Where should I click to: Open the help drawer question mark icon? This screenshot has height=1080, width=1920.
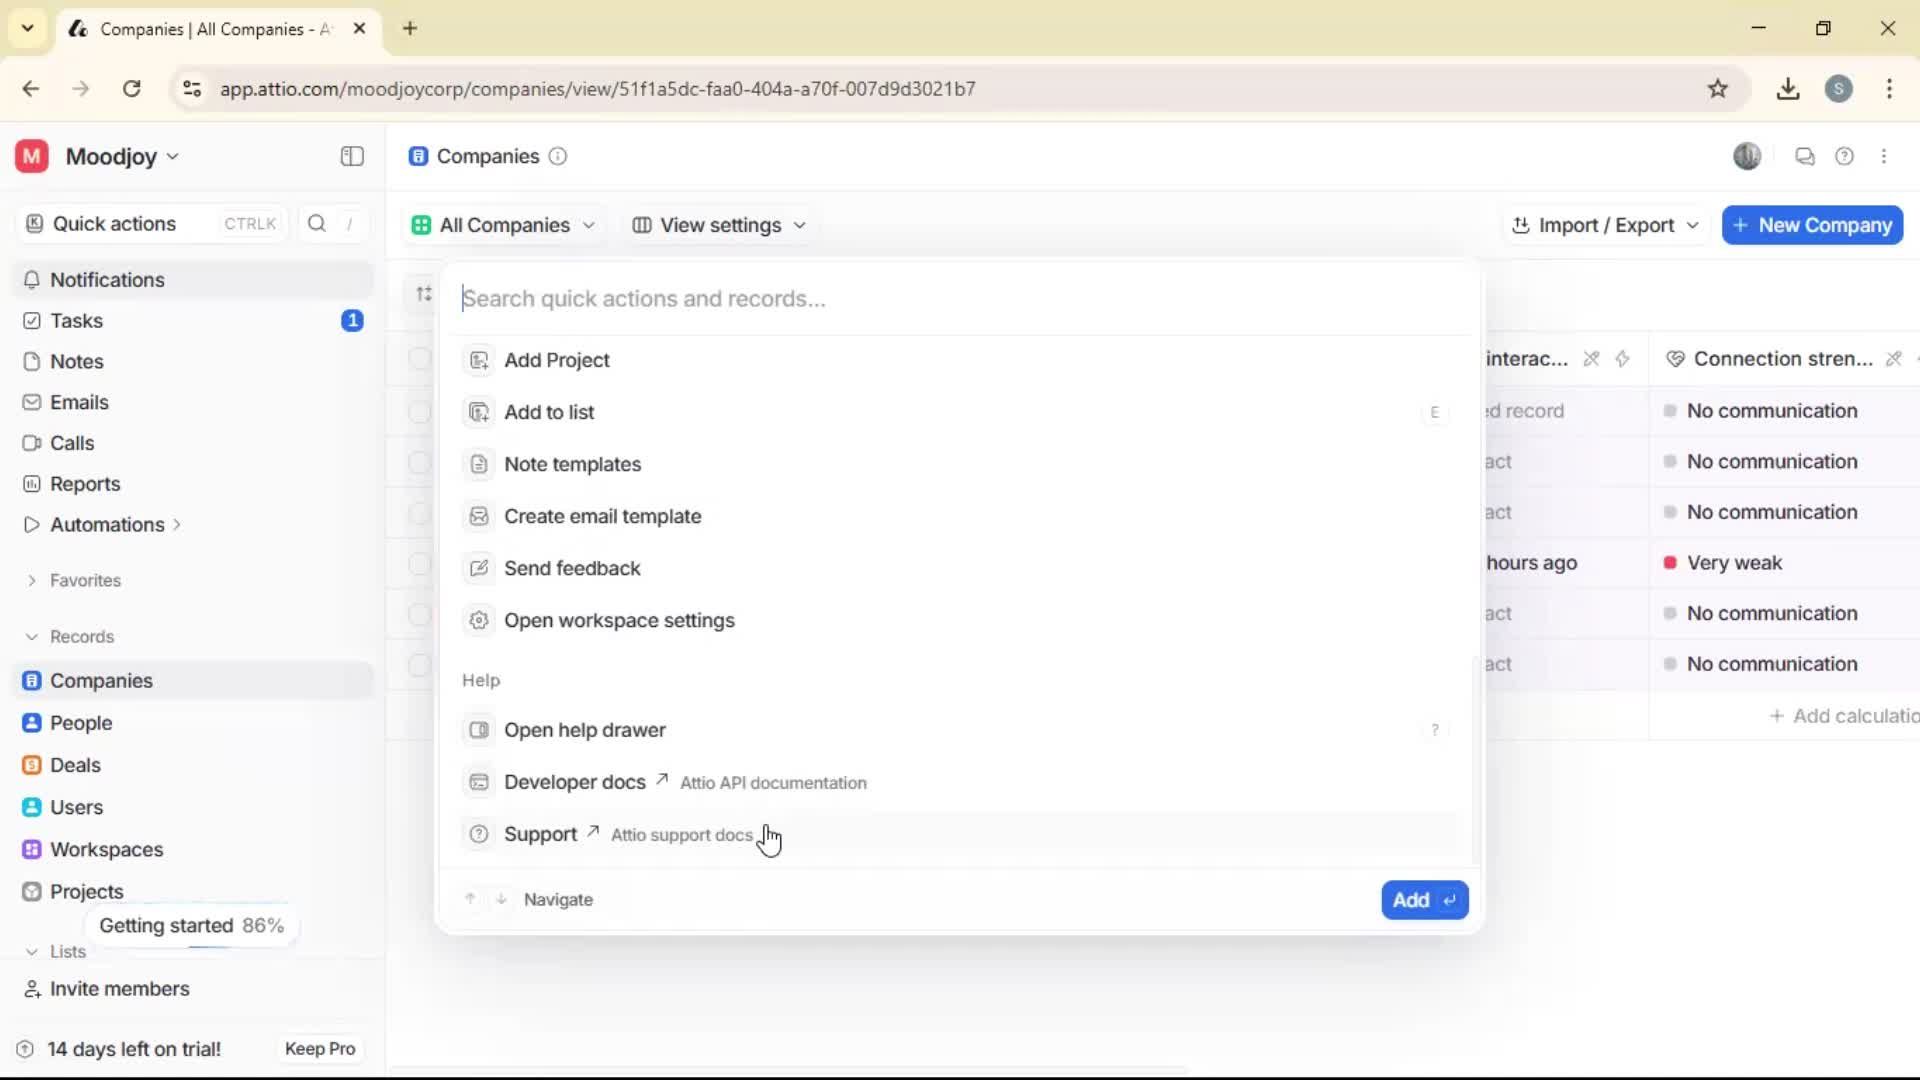[1845, 156]
